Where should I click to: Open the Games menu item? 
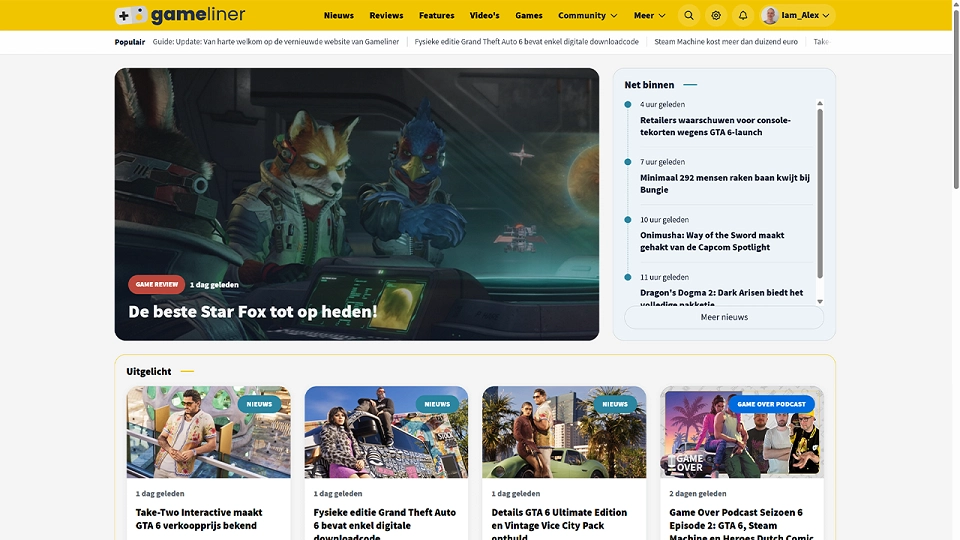pyautogui.click(x=529, y=15)
